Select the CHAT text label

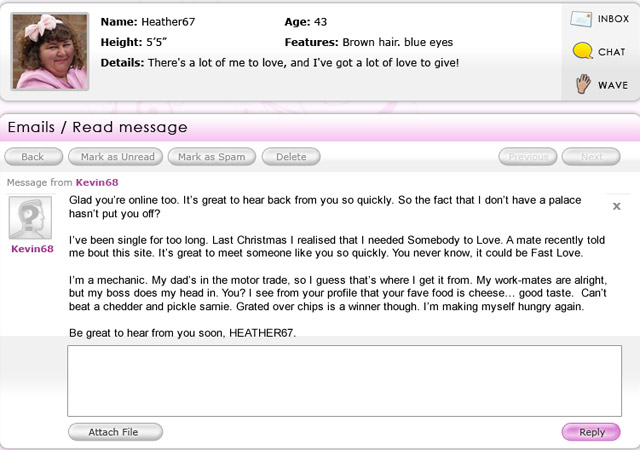click(x=612, y=52)
